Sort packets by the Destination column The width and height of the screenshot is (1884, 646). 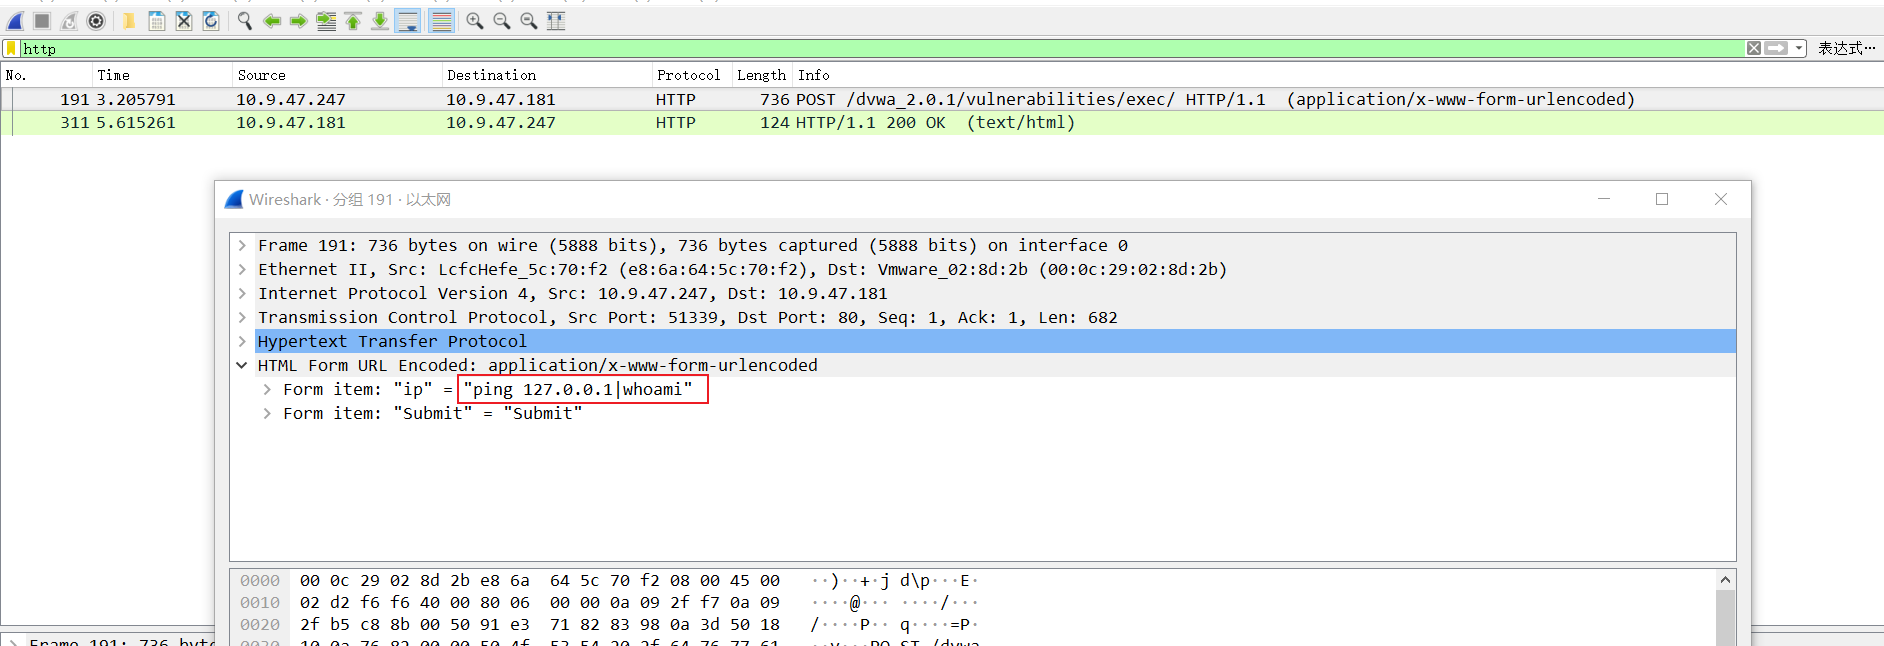(547, 75)
